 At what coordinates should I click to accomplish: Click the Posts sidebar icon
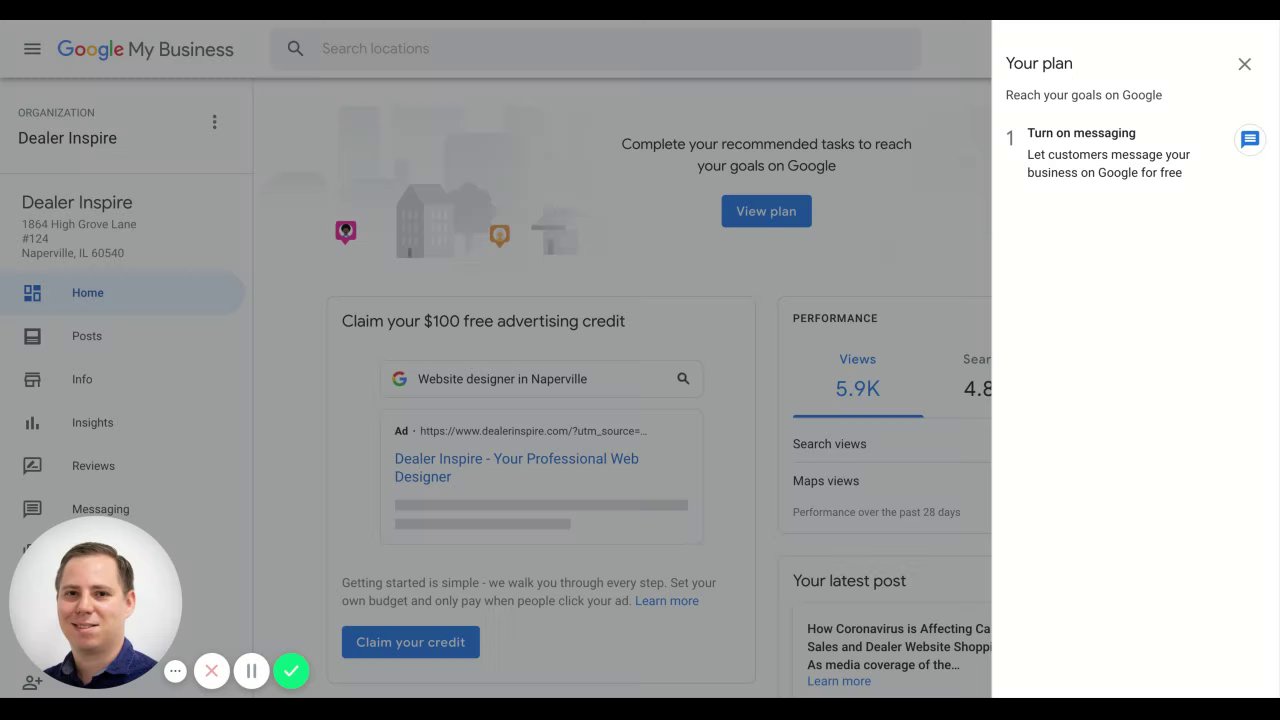click(32, 336)
